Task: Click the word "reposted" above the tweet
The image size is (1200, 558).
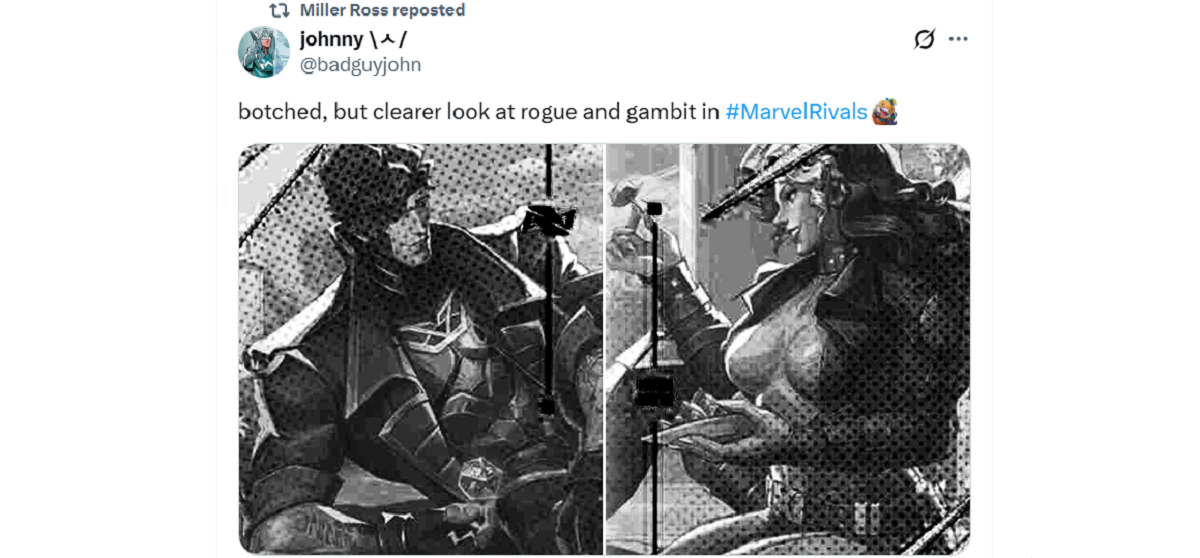Action: pos(429,11)
